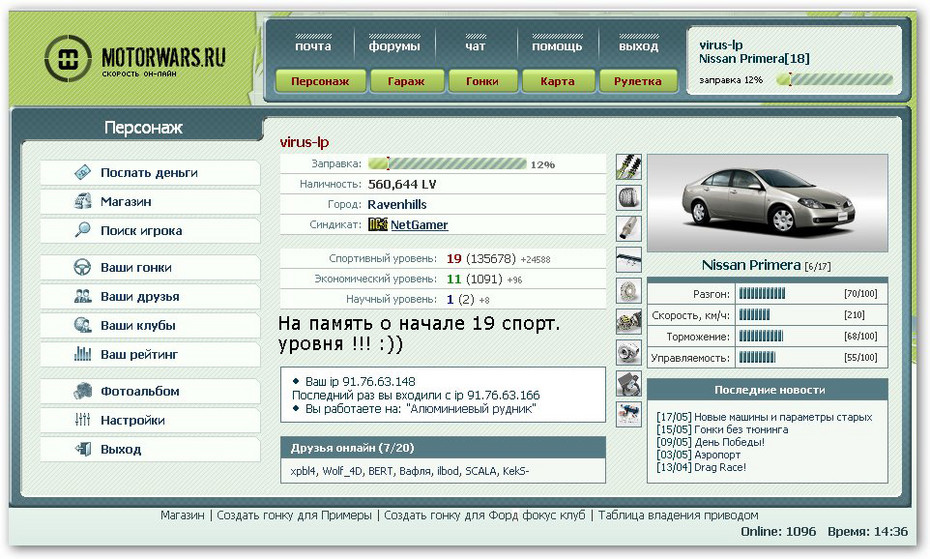Switch to the Карта tab button

click(558, 81)
